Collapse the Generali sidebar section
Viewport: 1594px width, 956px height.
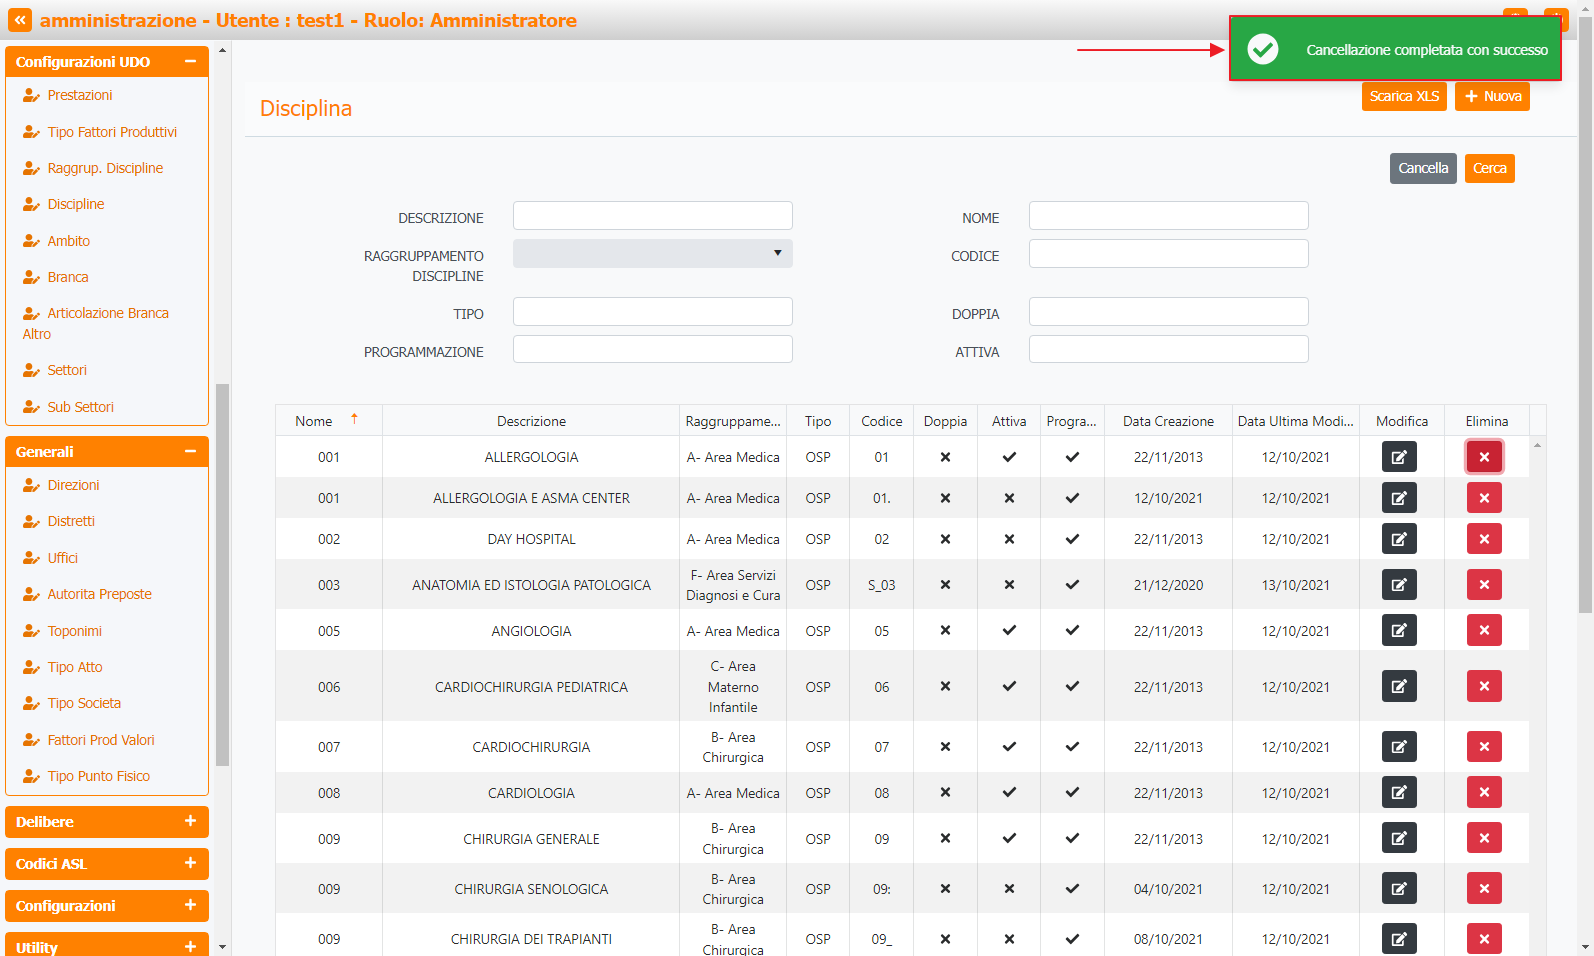tap(190, 451)
